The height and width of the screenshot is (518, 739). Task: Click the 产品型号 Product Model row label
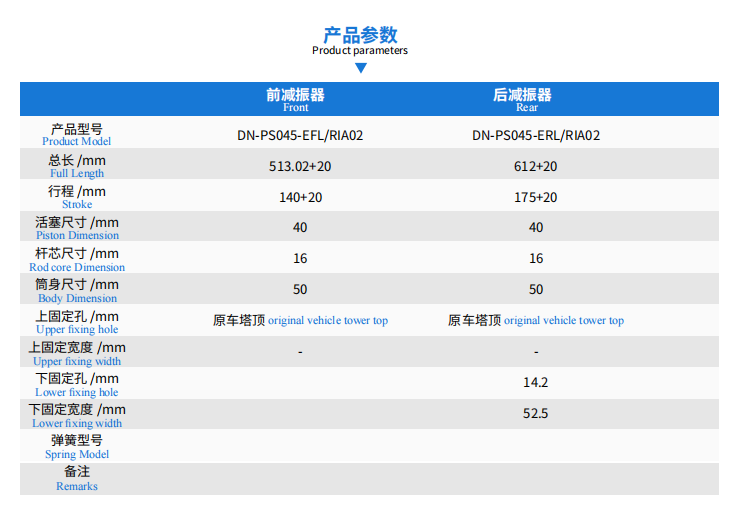click(x=77, y=135)
